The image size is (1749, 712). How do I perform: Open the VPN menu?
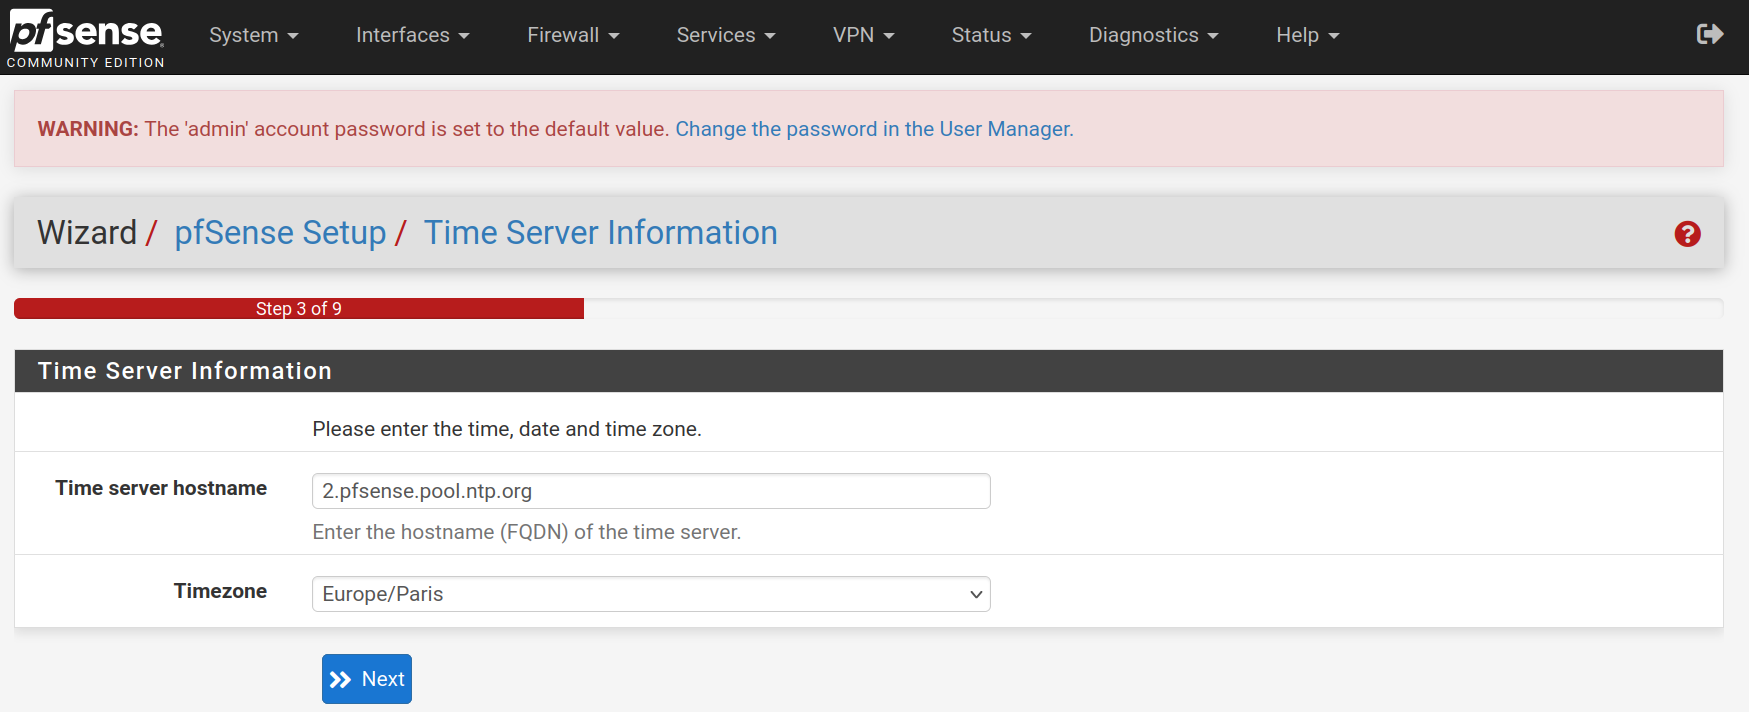864,35
